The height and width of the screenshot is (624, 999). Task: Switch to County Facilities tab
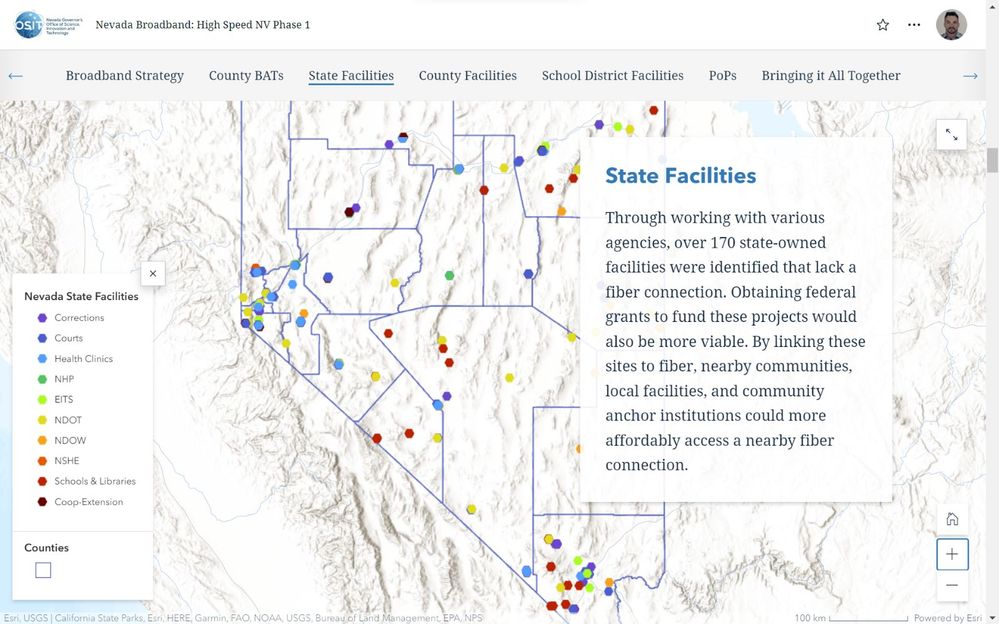click(468, 76)
